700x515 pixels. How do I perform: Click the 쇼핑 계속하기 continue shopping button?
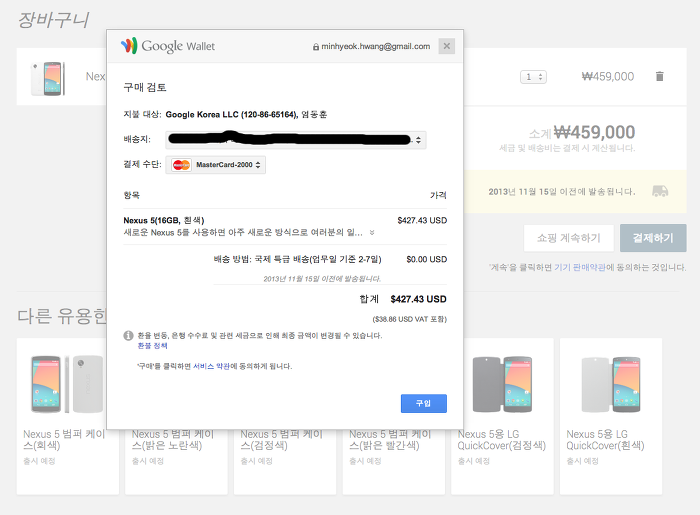[569, 238]
